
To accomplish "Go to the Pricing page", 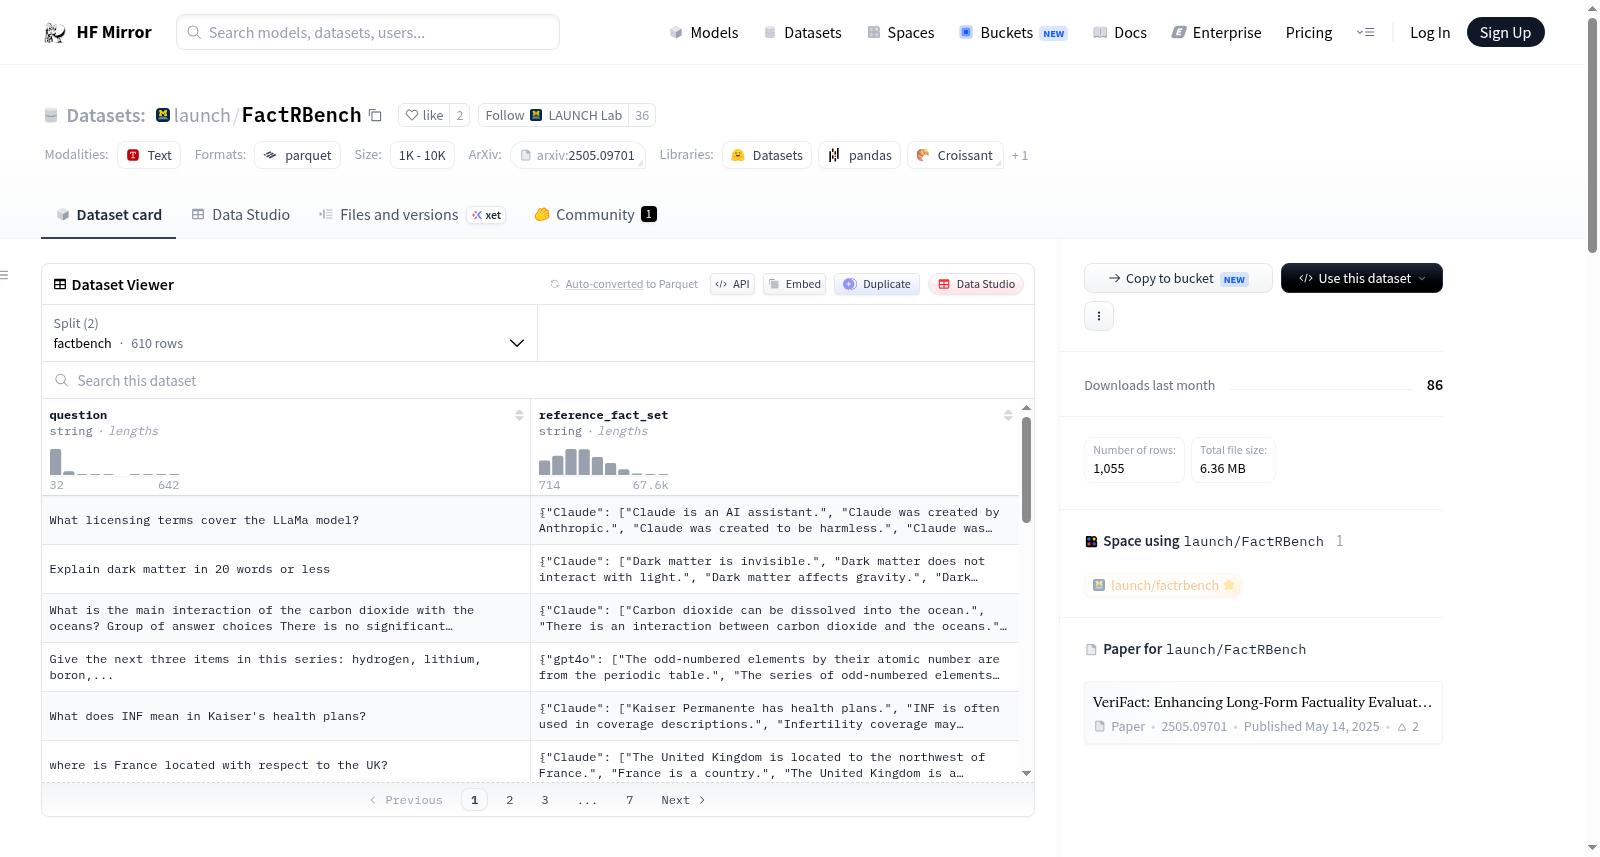I will click(x=1309, y=32).
